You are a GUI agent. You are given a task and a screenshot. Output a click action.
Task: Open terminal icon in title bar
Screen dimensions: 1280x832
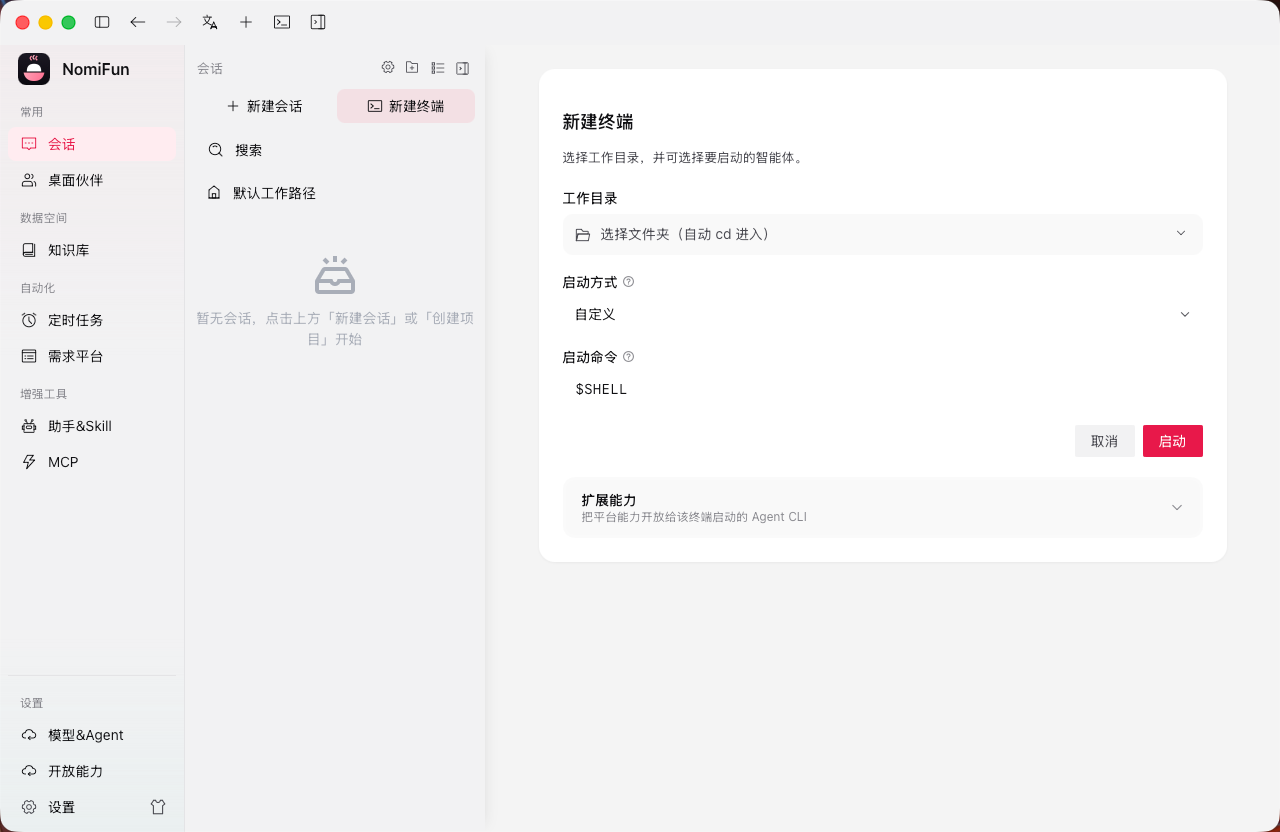[282, 22]
